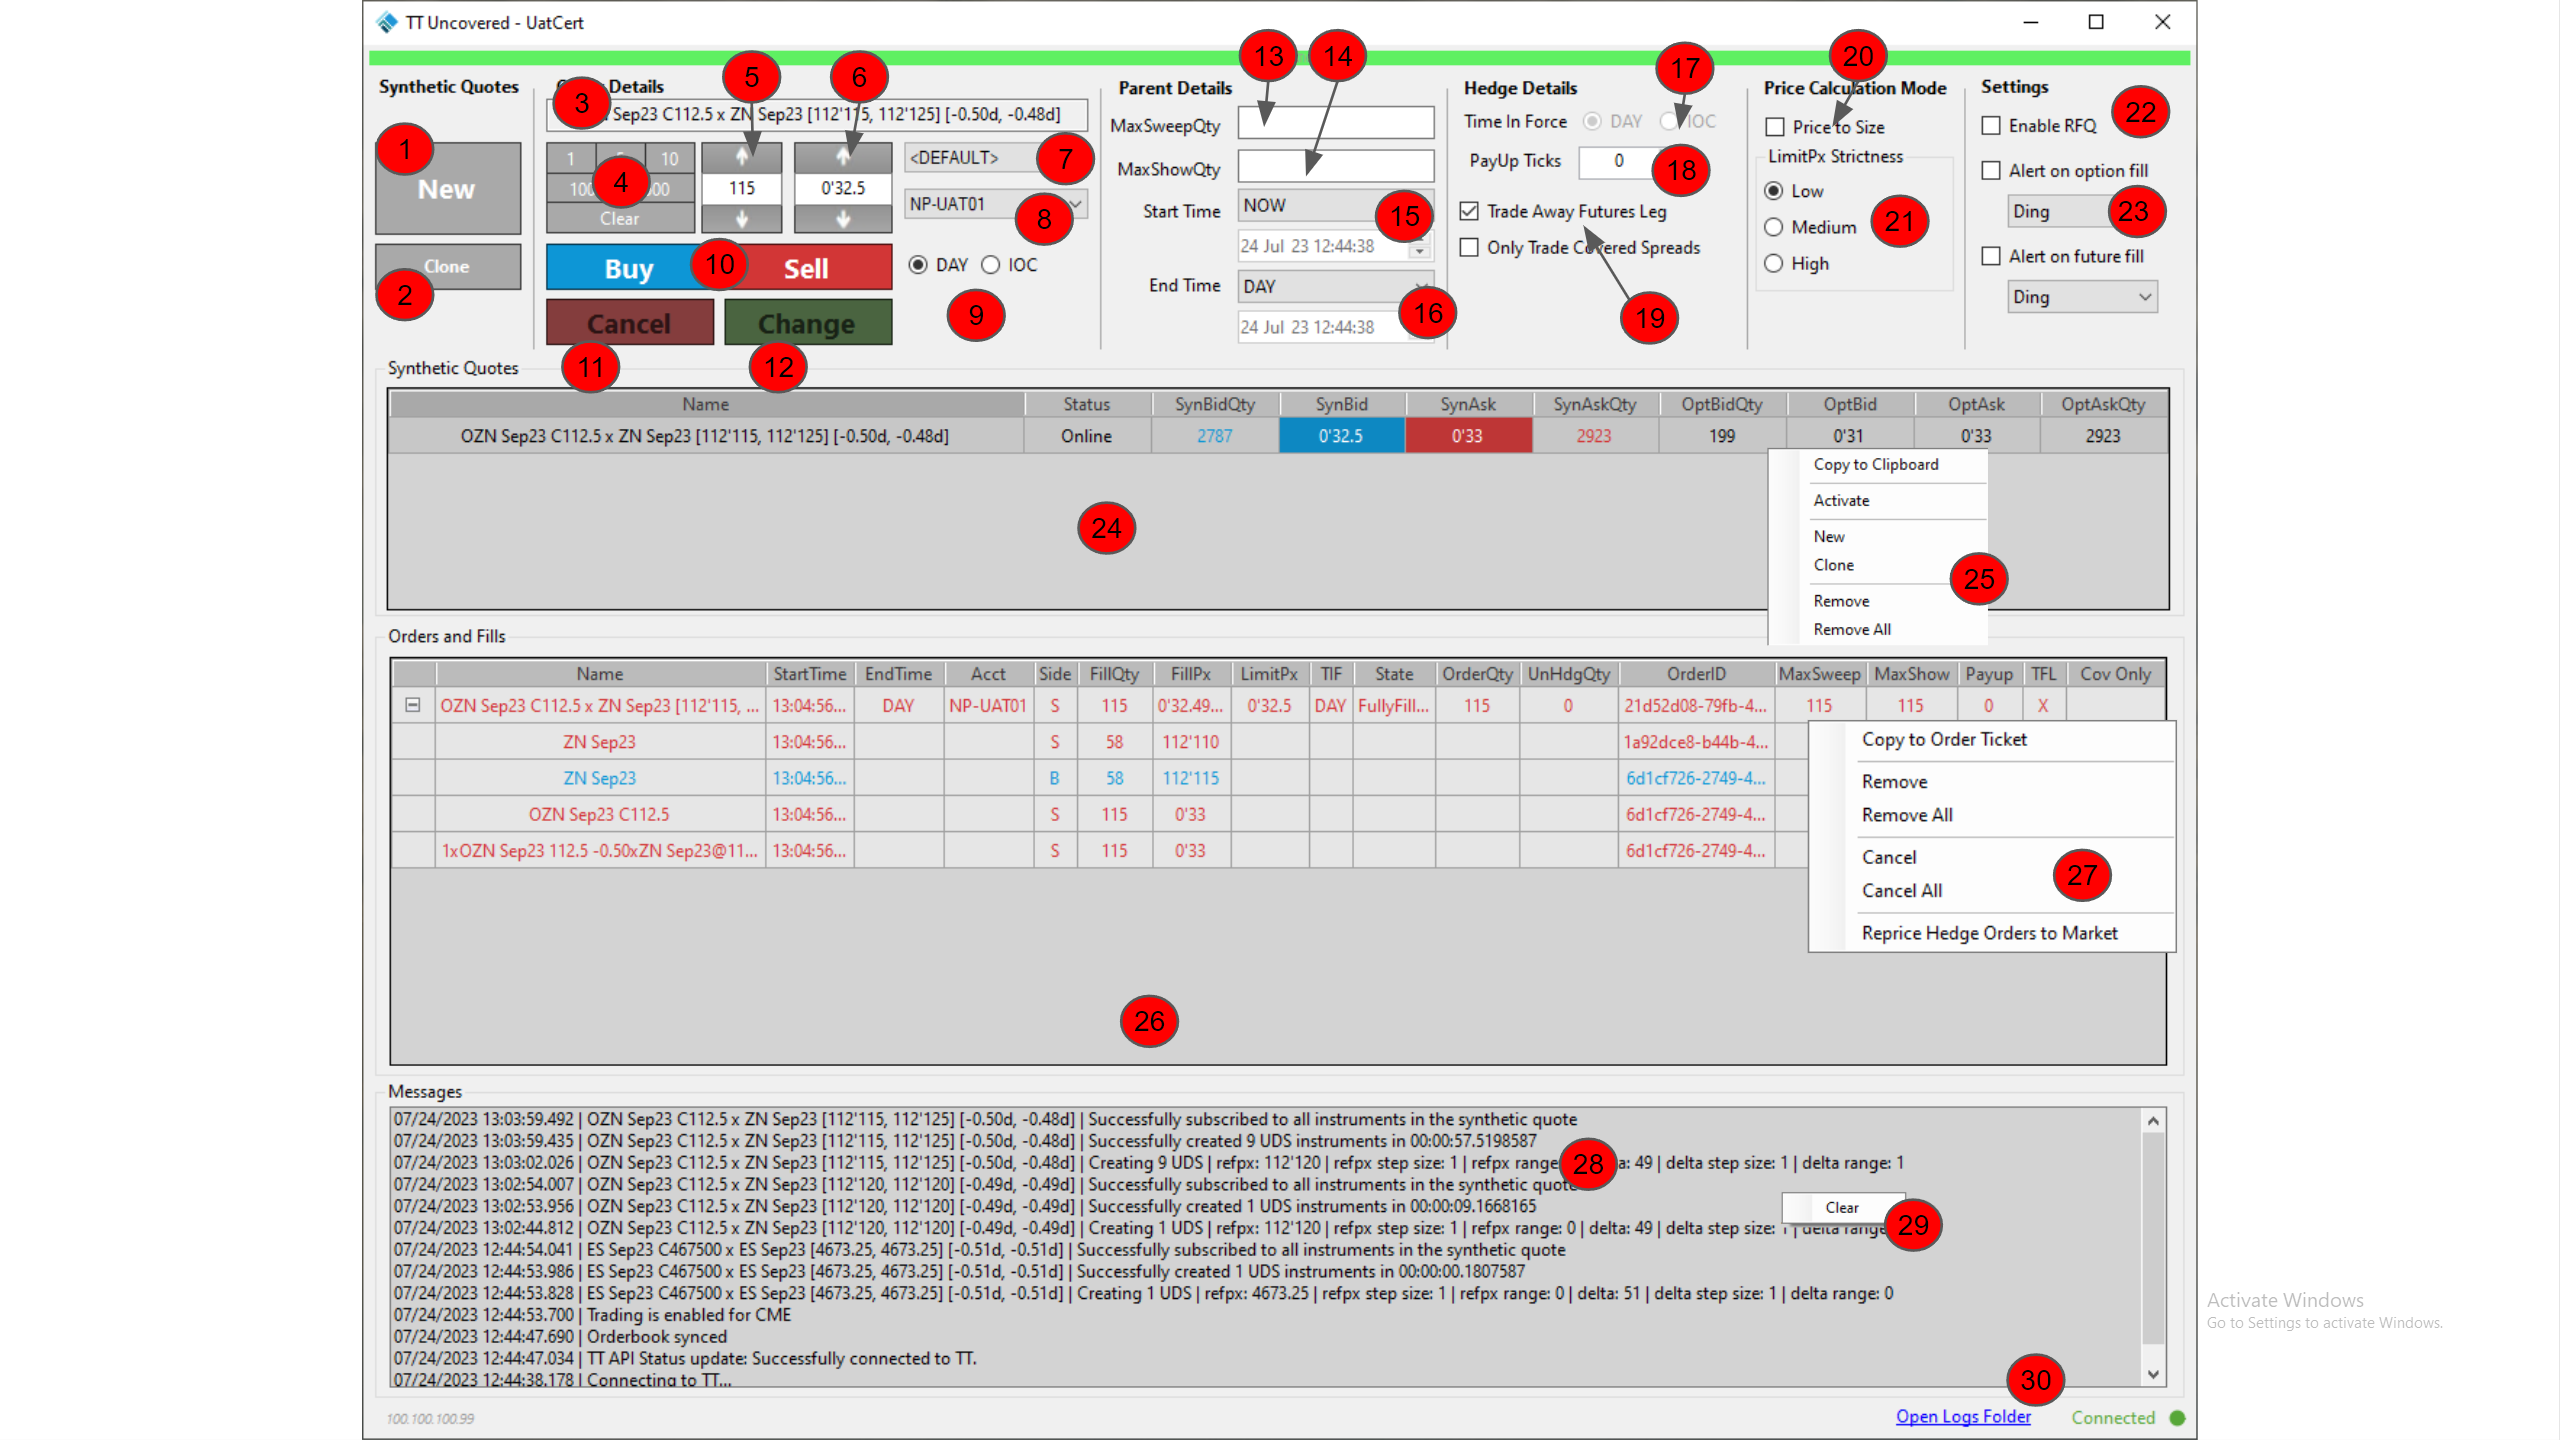Click quantity preset button 1
2560x1440 pixels.
point(570,158)
